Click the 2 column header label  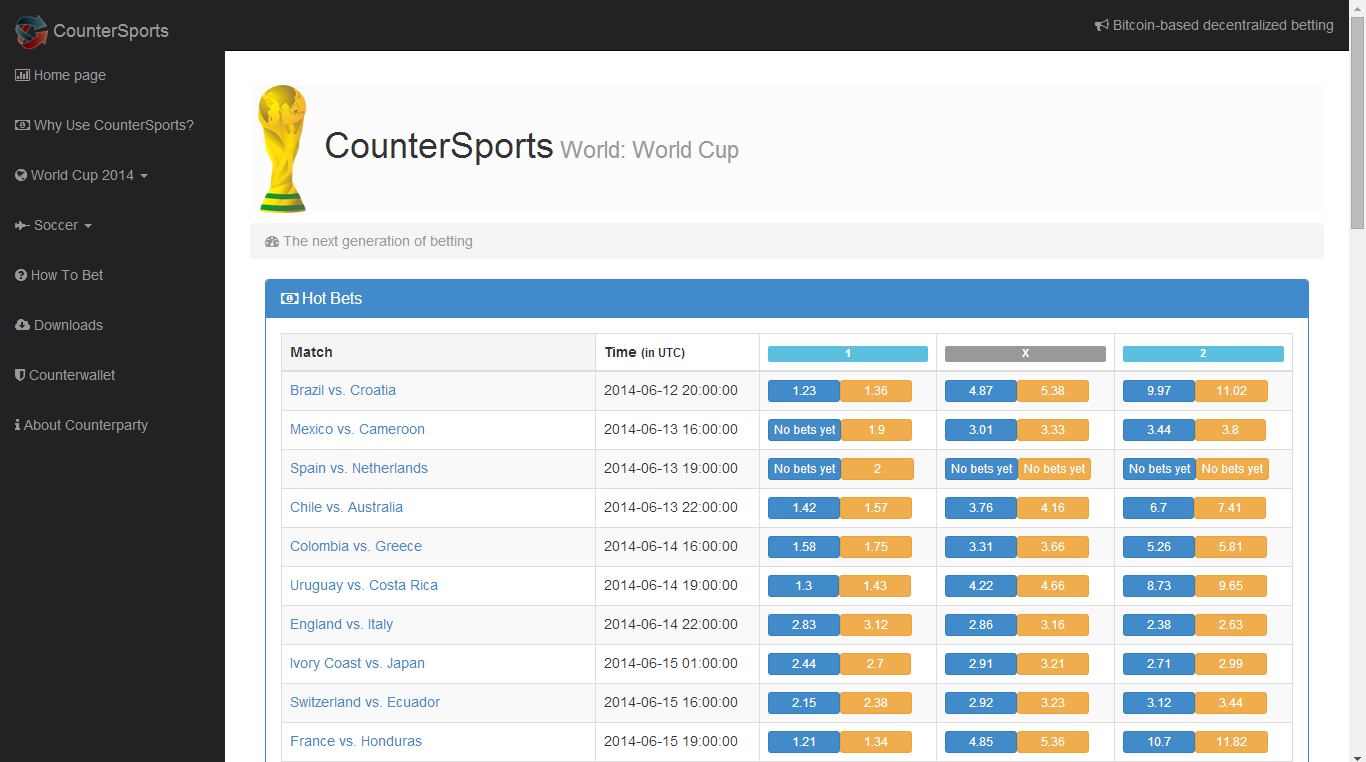tap(1203, 354)
